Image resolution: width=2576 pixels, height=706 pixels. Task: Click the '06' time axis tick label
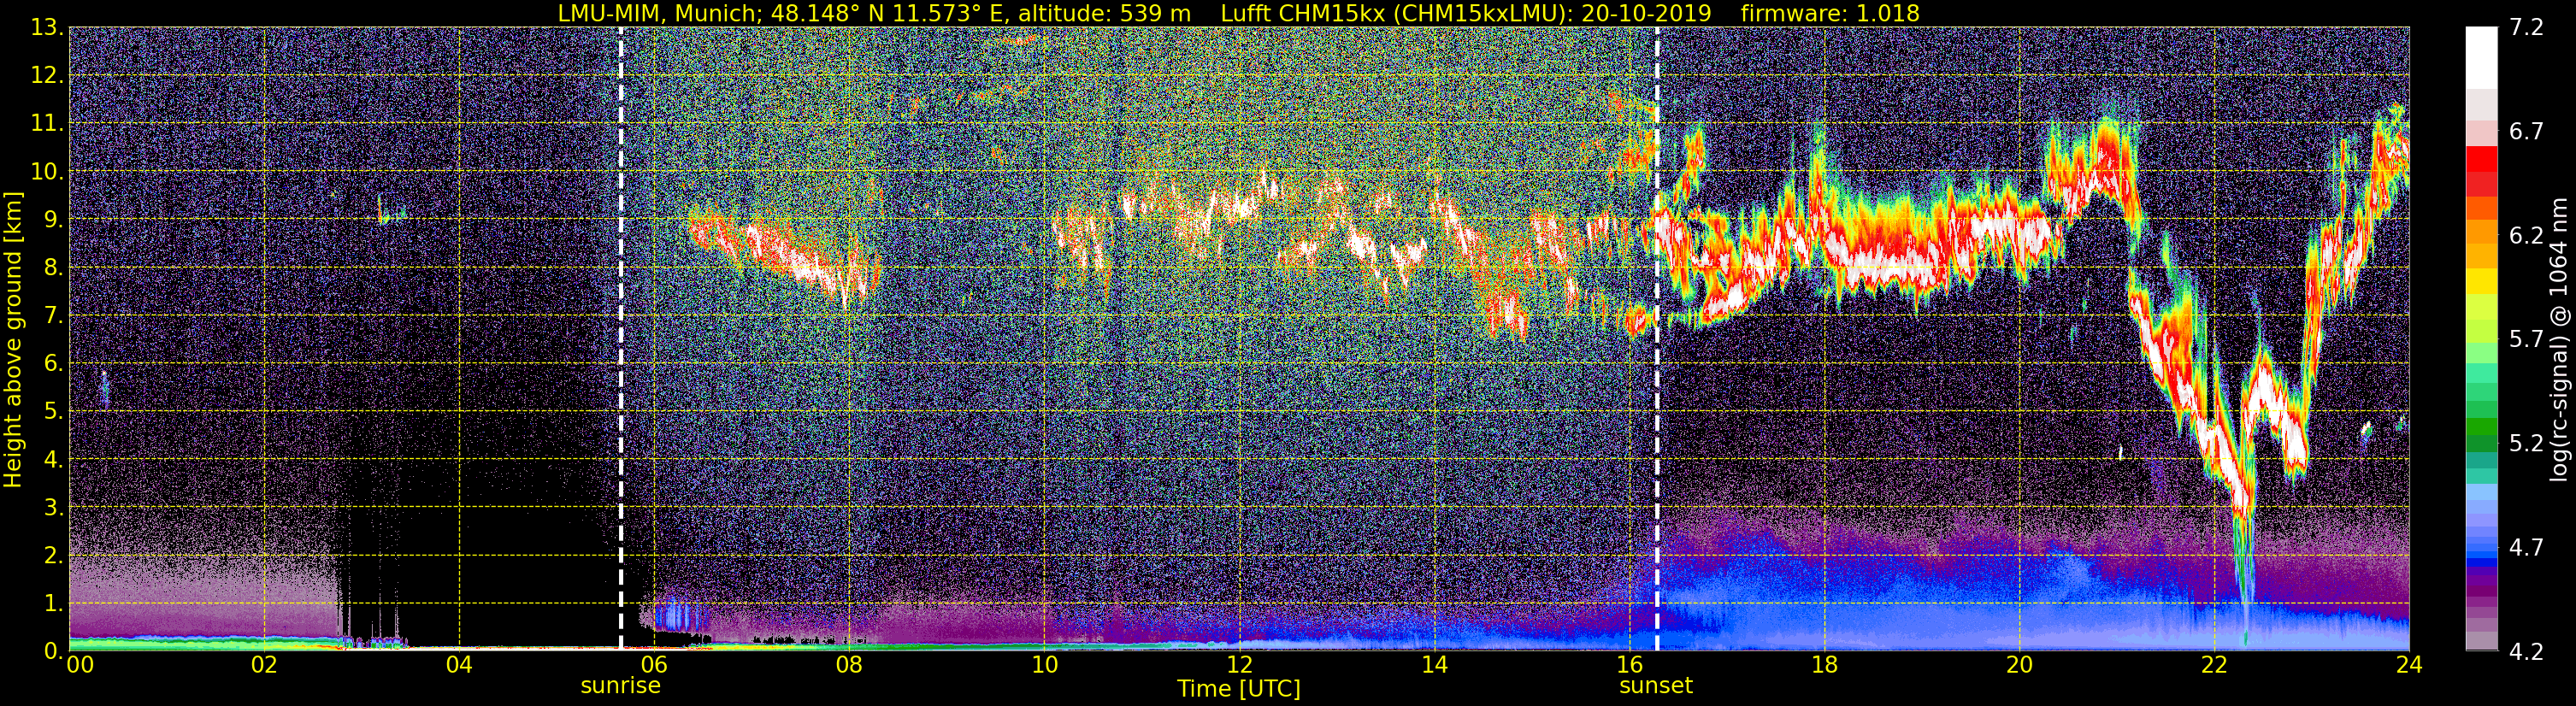coord(654,666)
